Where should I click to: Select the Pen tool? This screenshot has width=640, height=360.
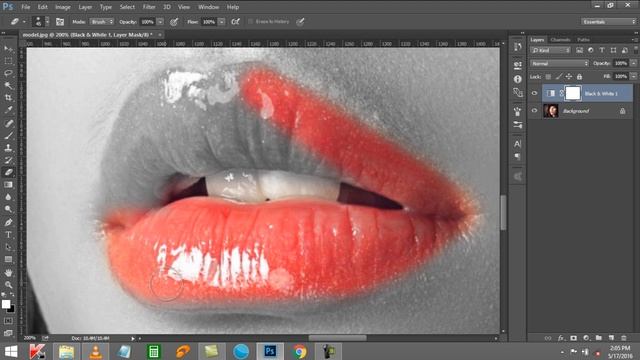(x=8, y=222)
